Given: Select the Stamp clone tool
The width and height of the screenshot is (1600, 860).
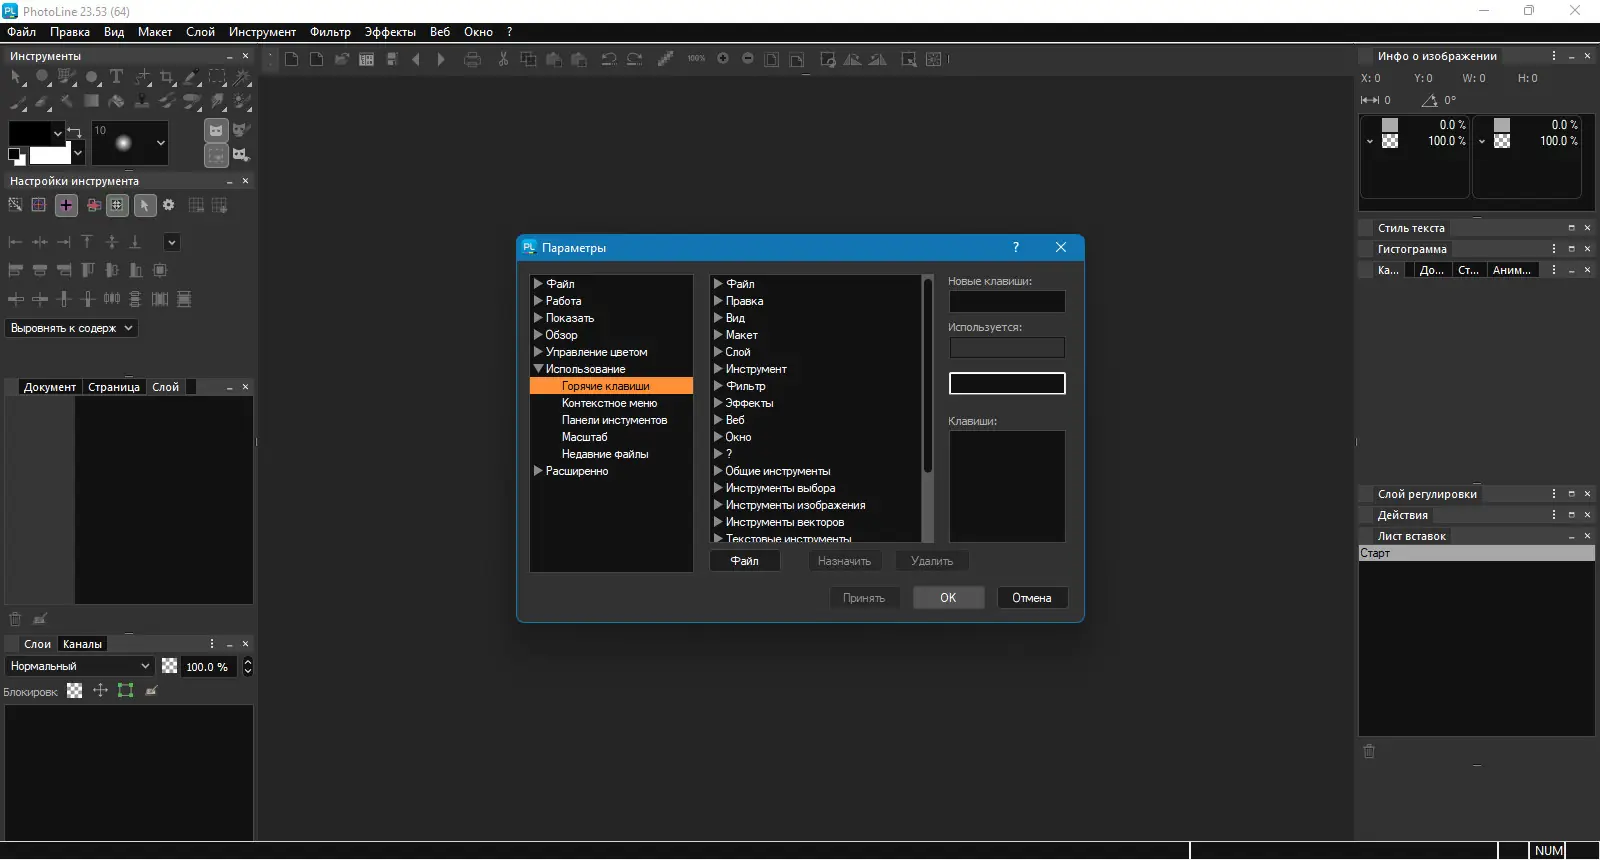Looking at the screenshot, I should (142, 101).
